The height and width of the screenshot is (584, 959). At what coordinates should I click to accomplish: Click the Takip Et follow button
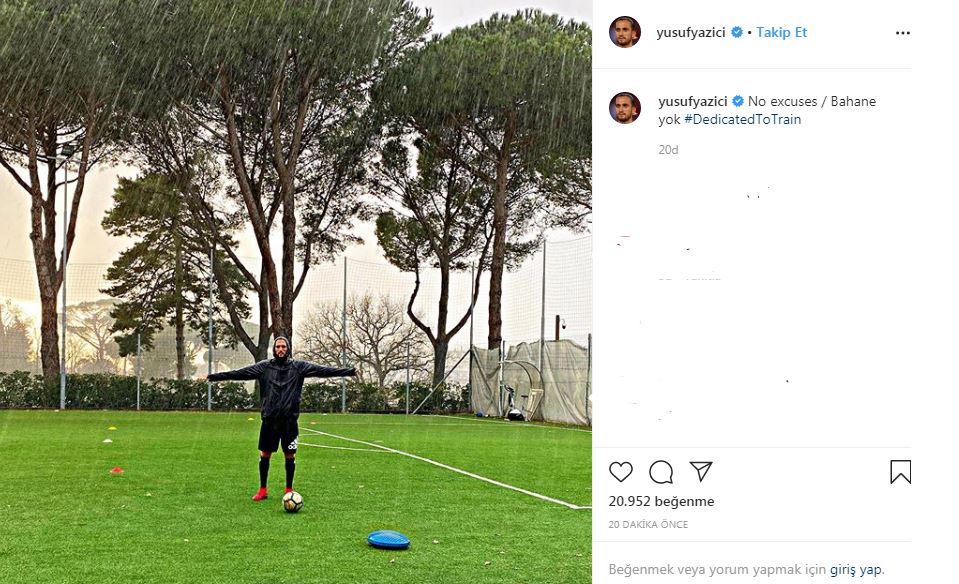[782, 32]
